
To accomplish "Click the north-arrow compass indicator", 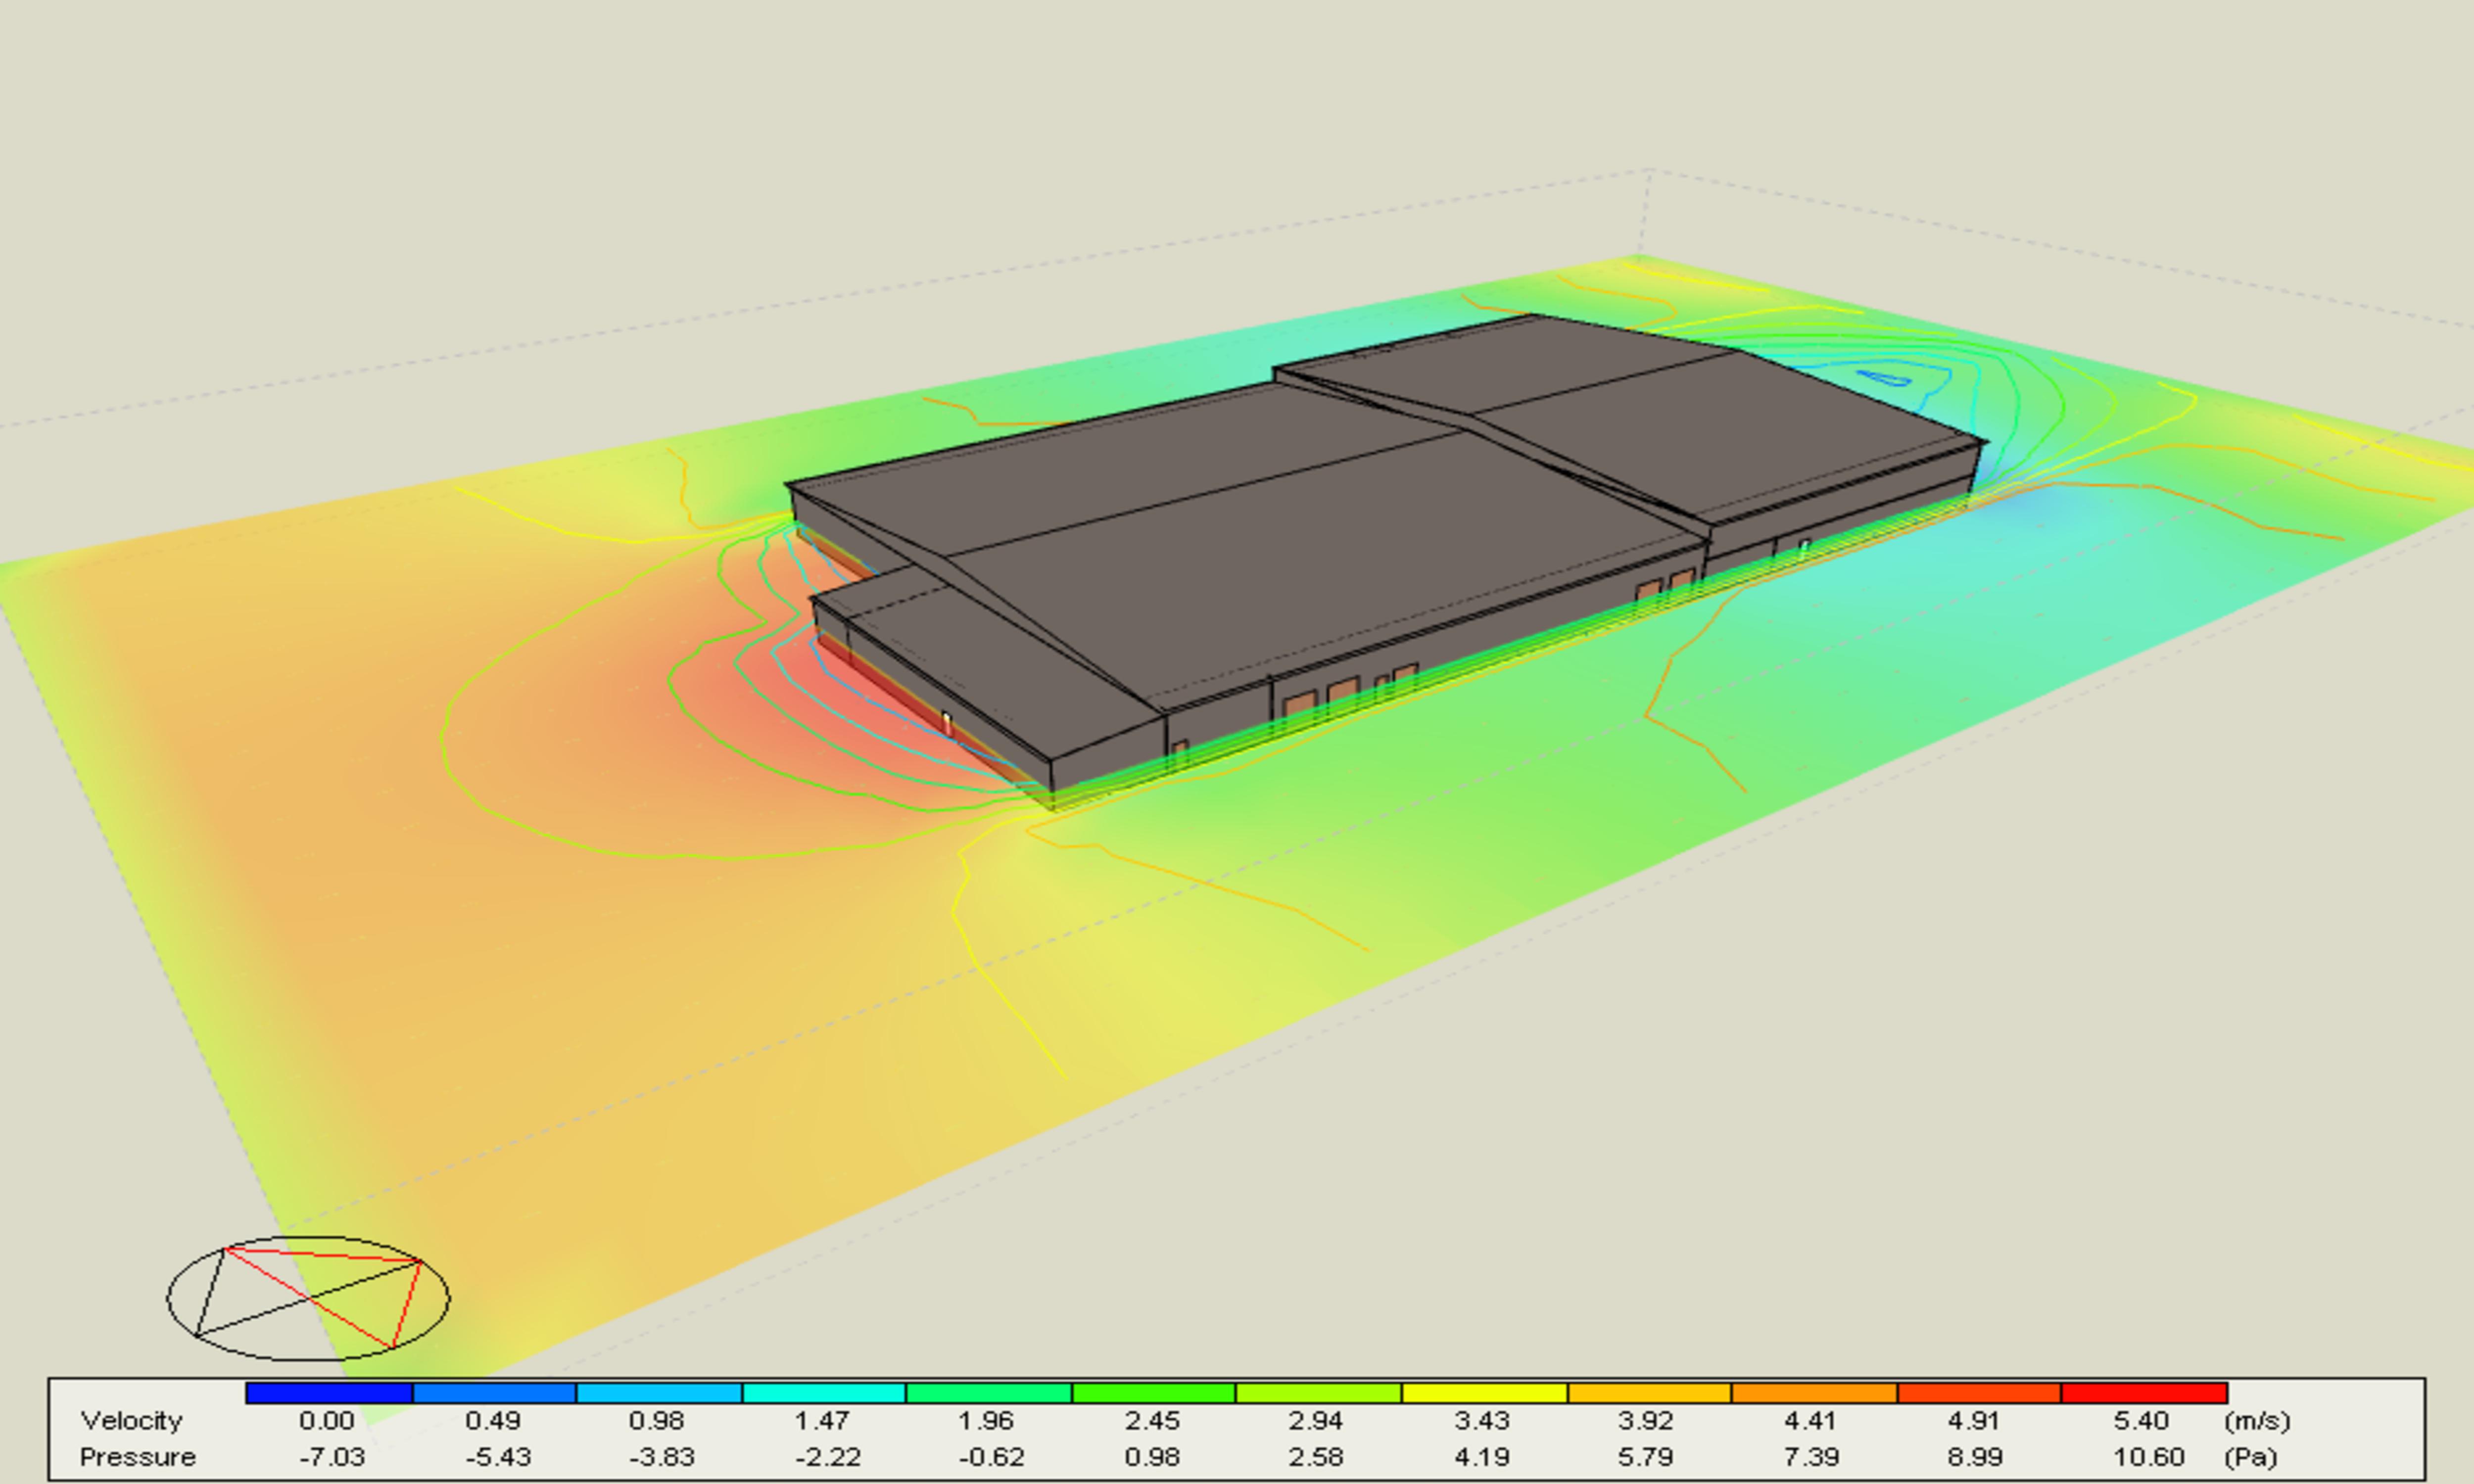I will click(x=308, y=1298).
